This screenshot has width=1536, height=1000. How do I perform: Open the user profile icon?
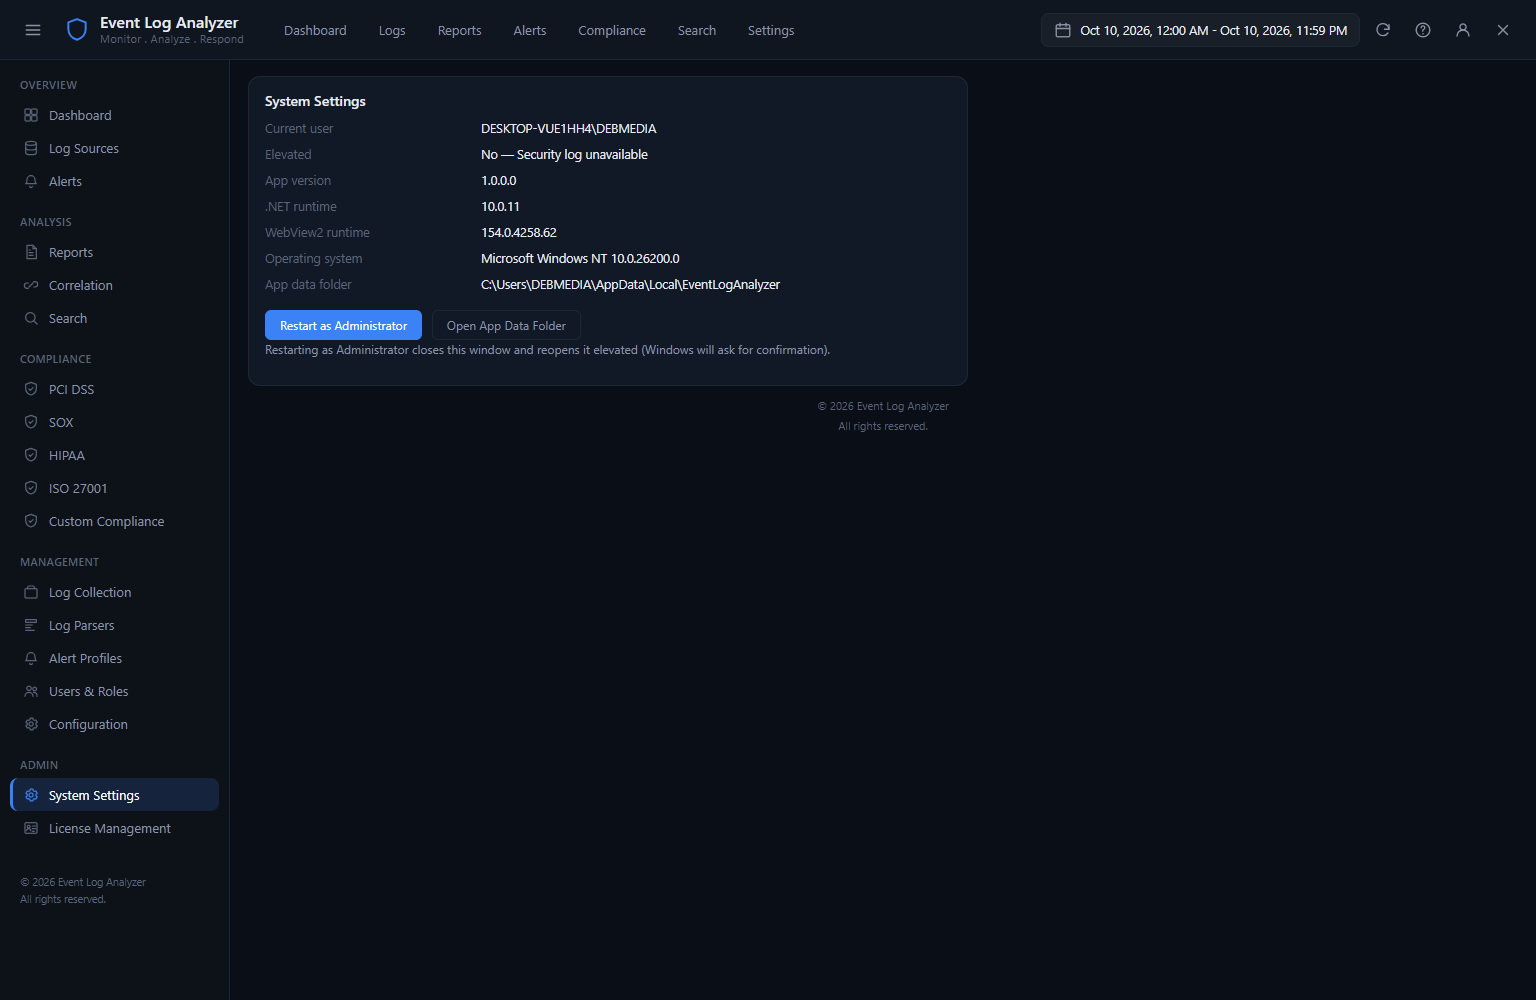tap(1463, 30)
